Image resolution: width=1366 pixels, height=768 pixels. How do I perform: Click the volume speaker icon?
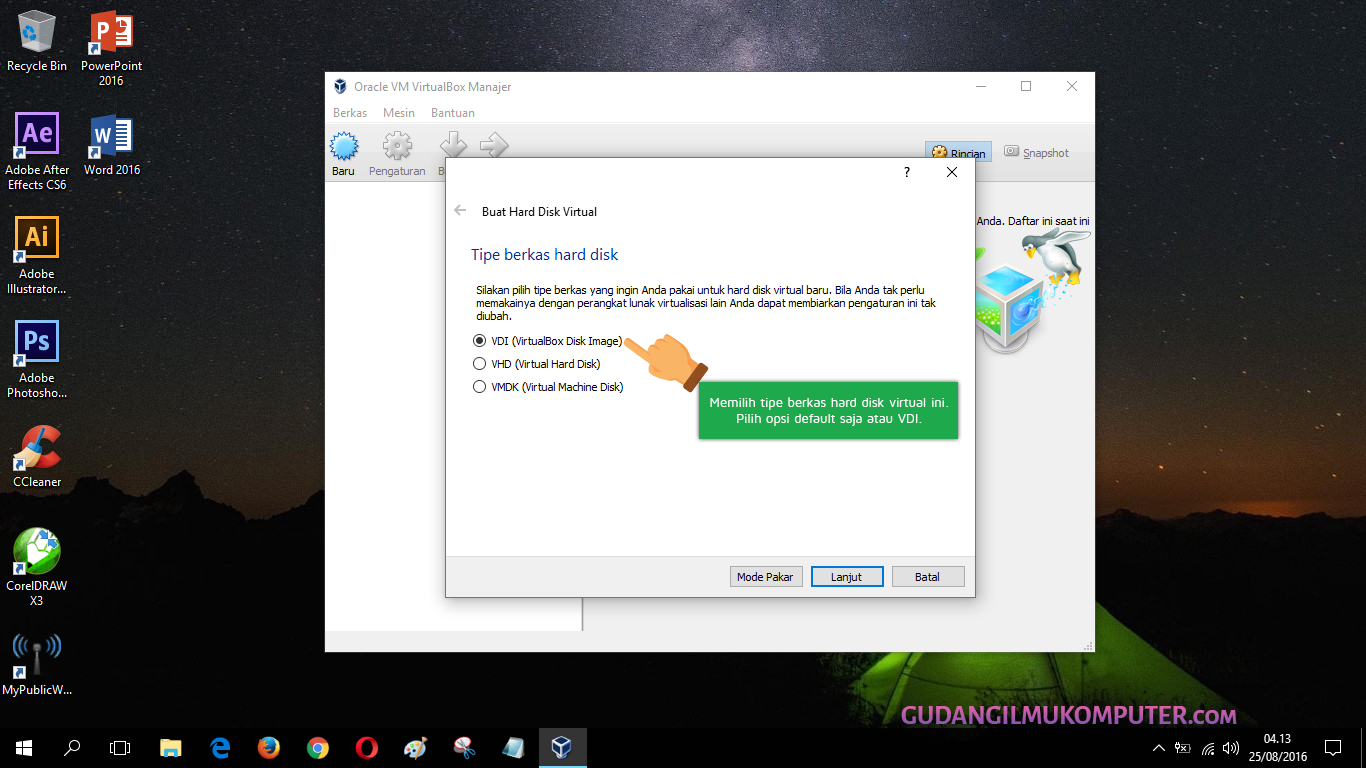[1231, 748]
